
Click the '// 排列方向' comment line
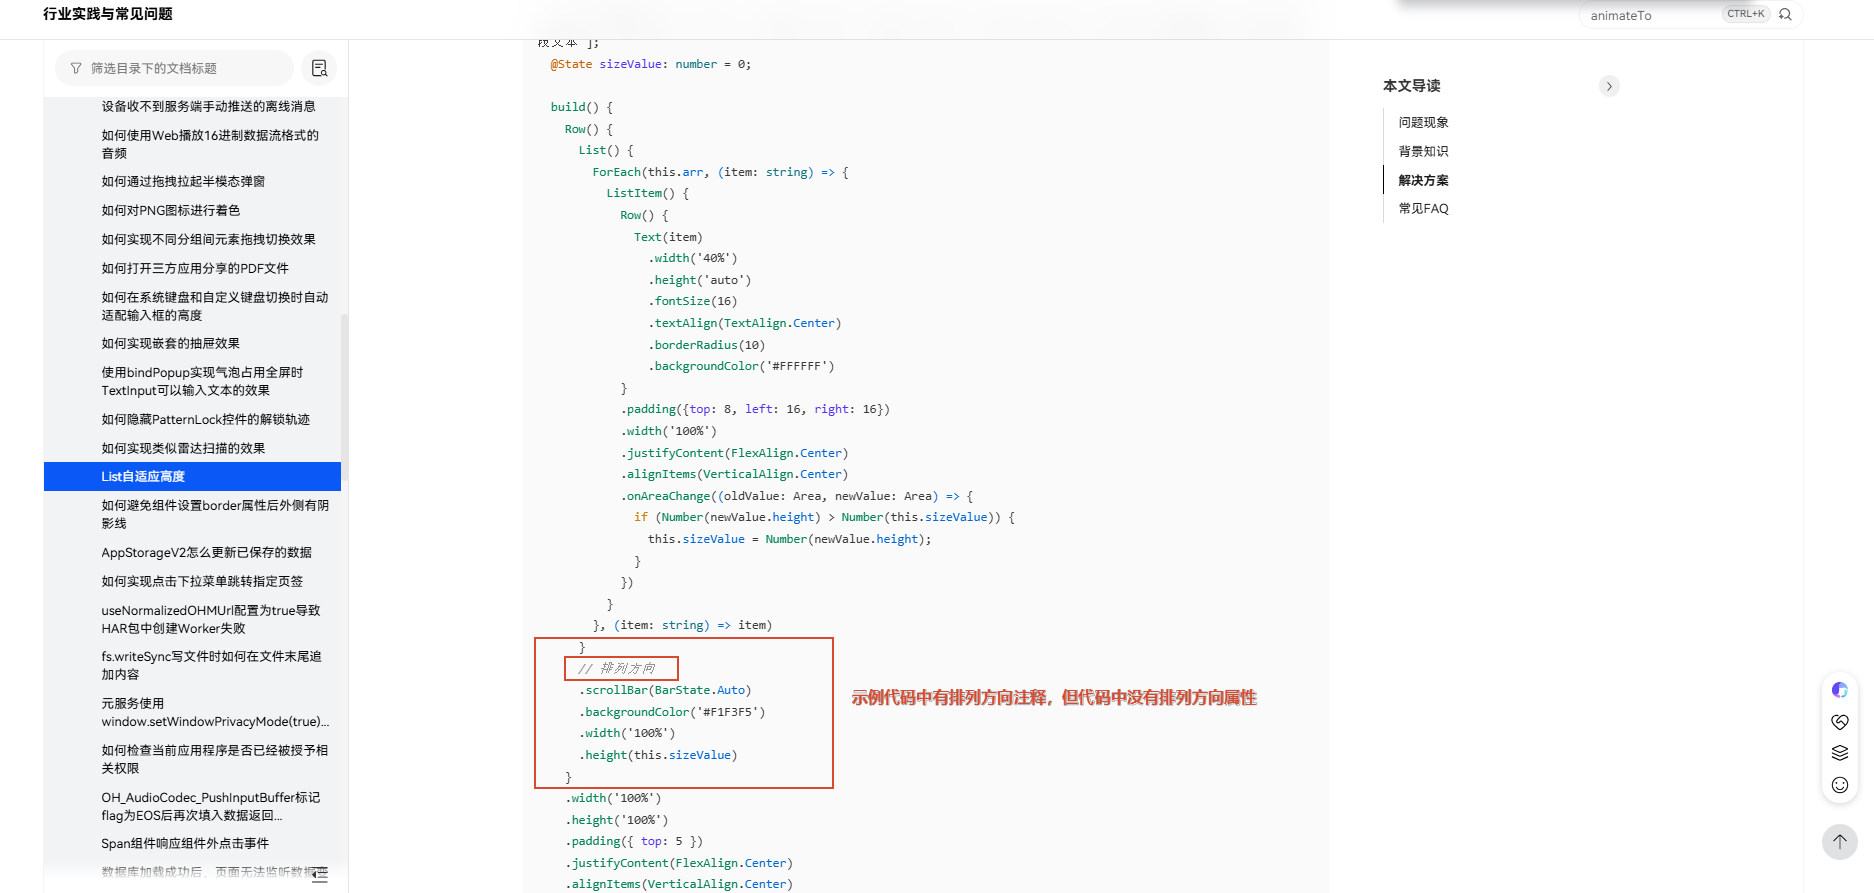[617, 668]
